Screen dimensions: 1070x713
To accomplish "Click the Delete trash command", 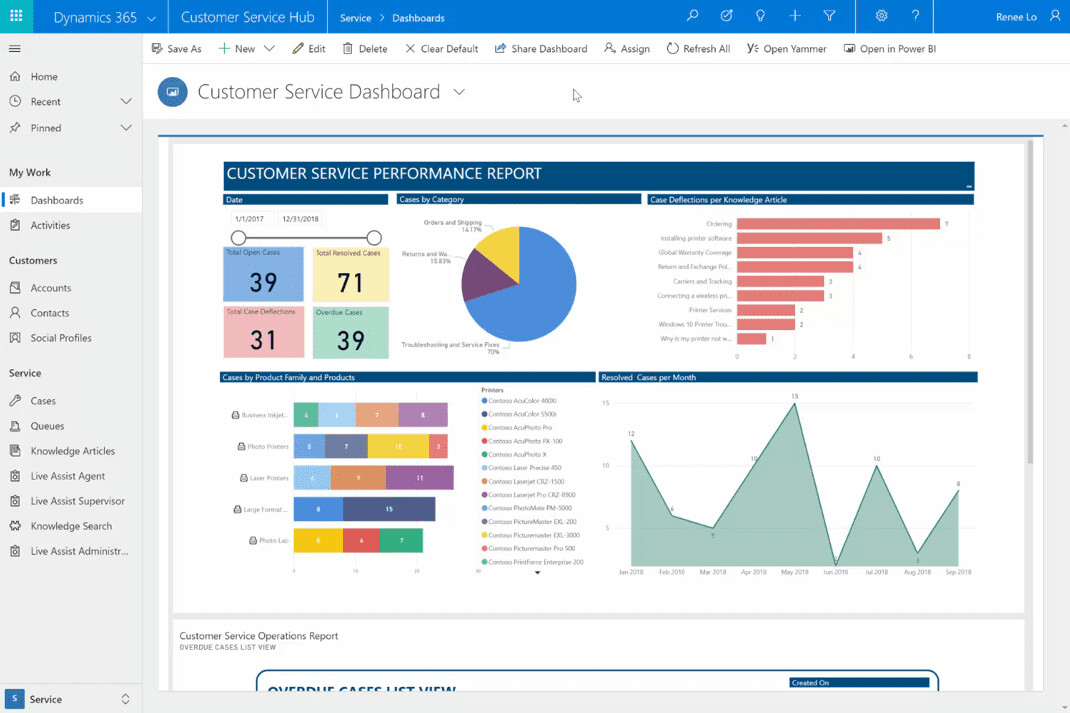I will [x=365, y=48].
